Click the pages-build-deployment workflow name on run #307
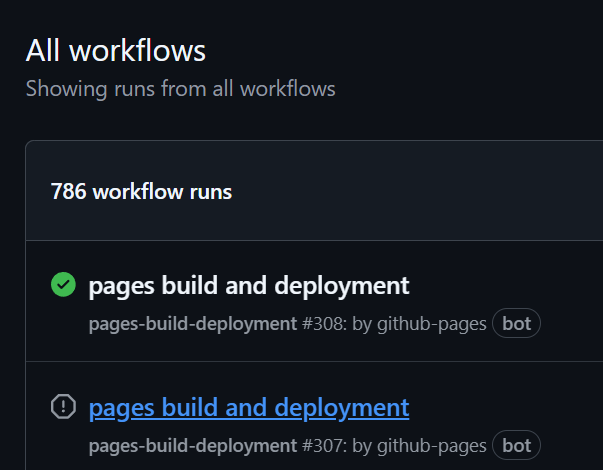This screenshot has width=603, height=470. coord(192,445)
